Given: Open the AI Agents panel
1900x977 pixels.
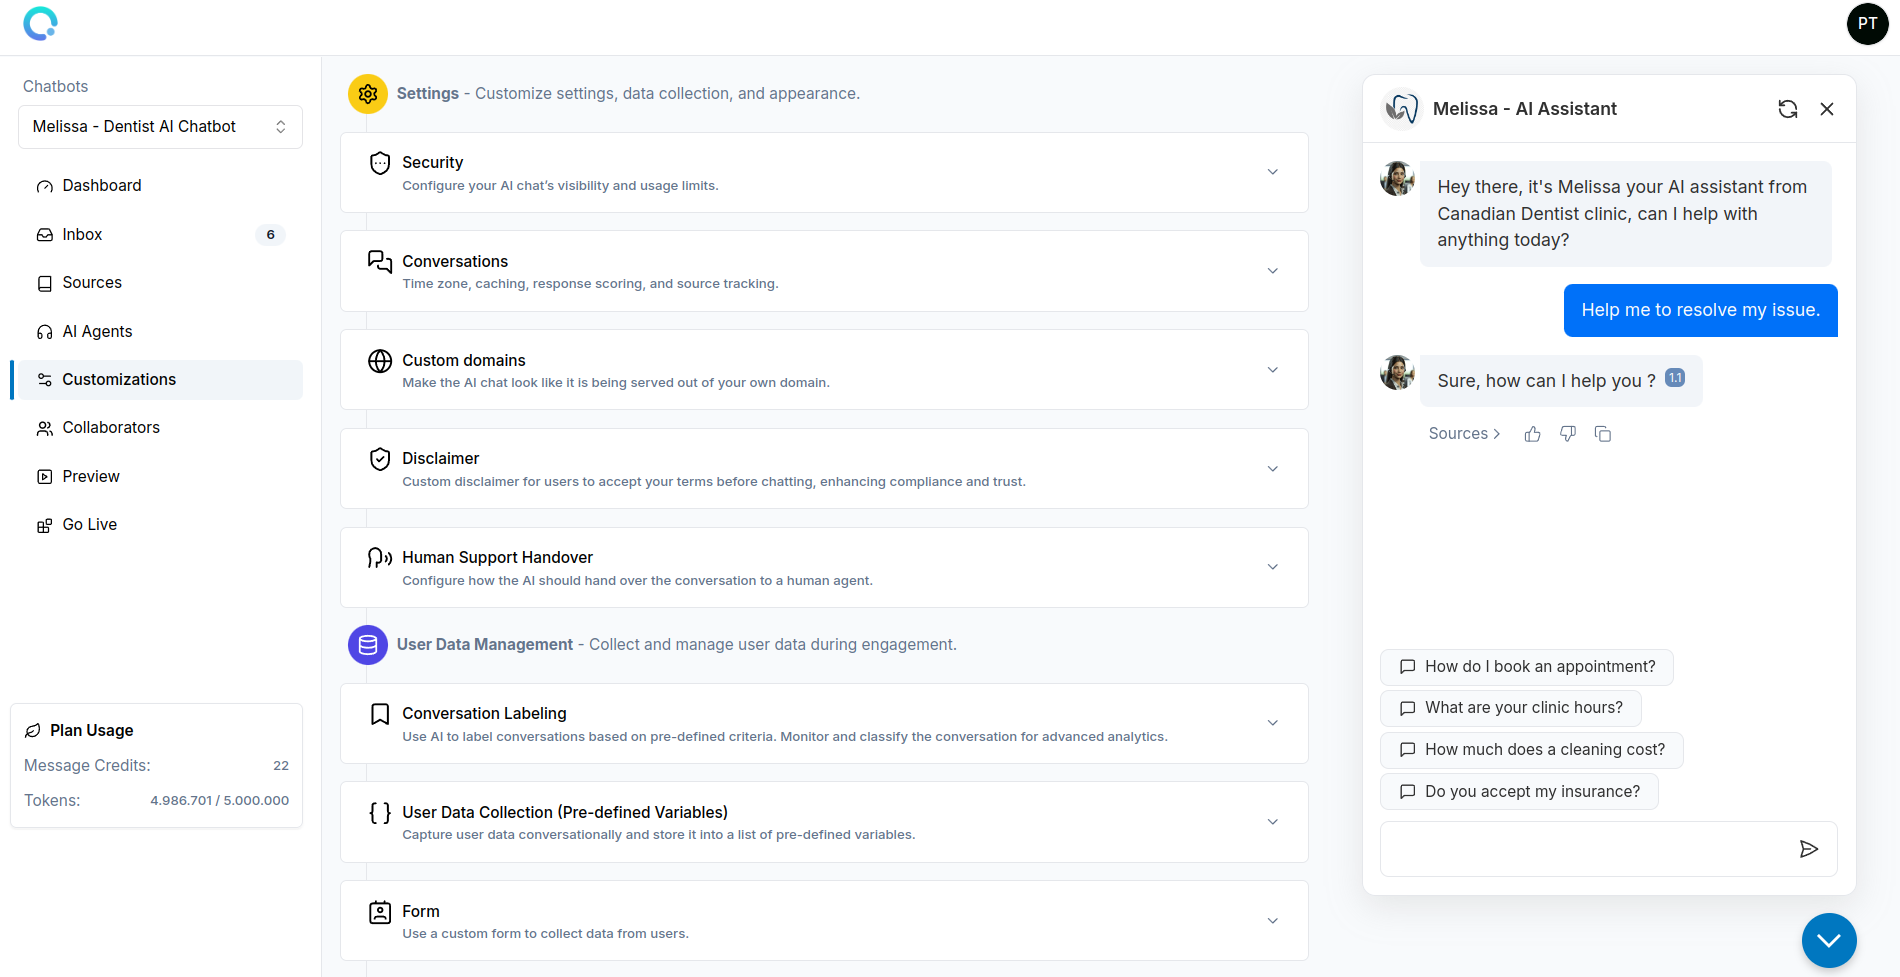Looking at the screenshot, I should click(97, 331).
